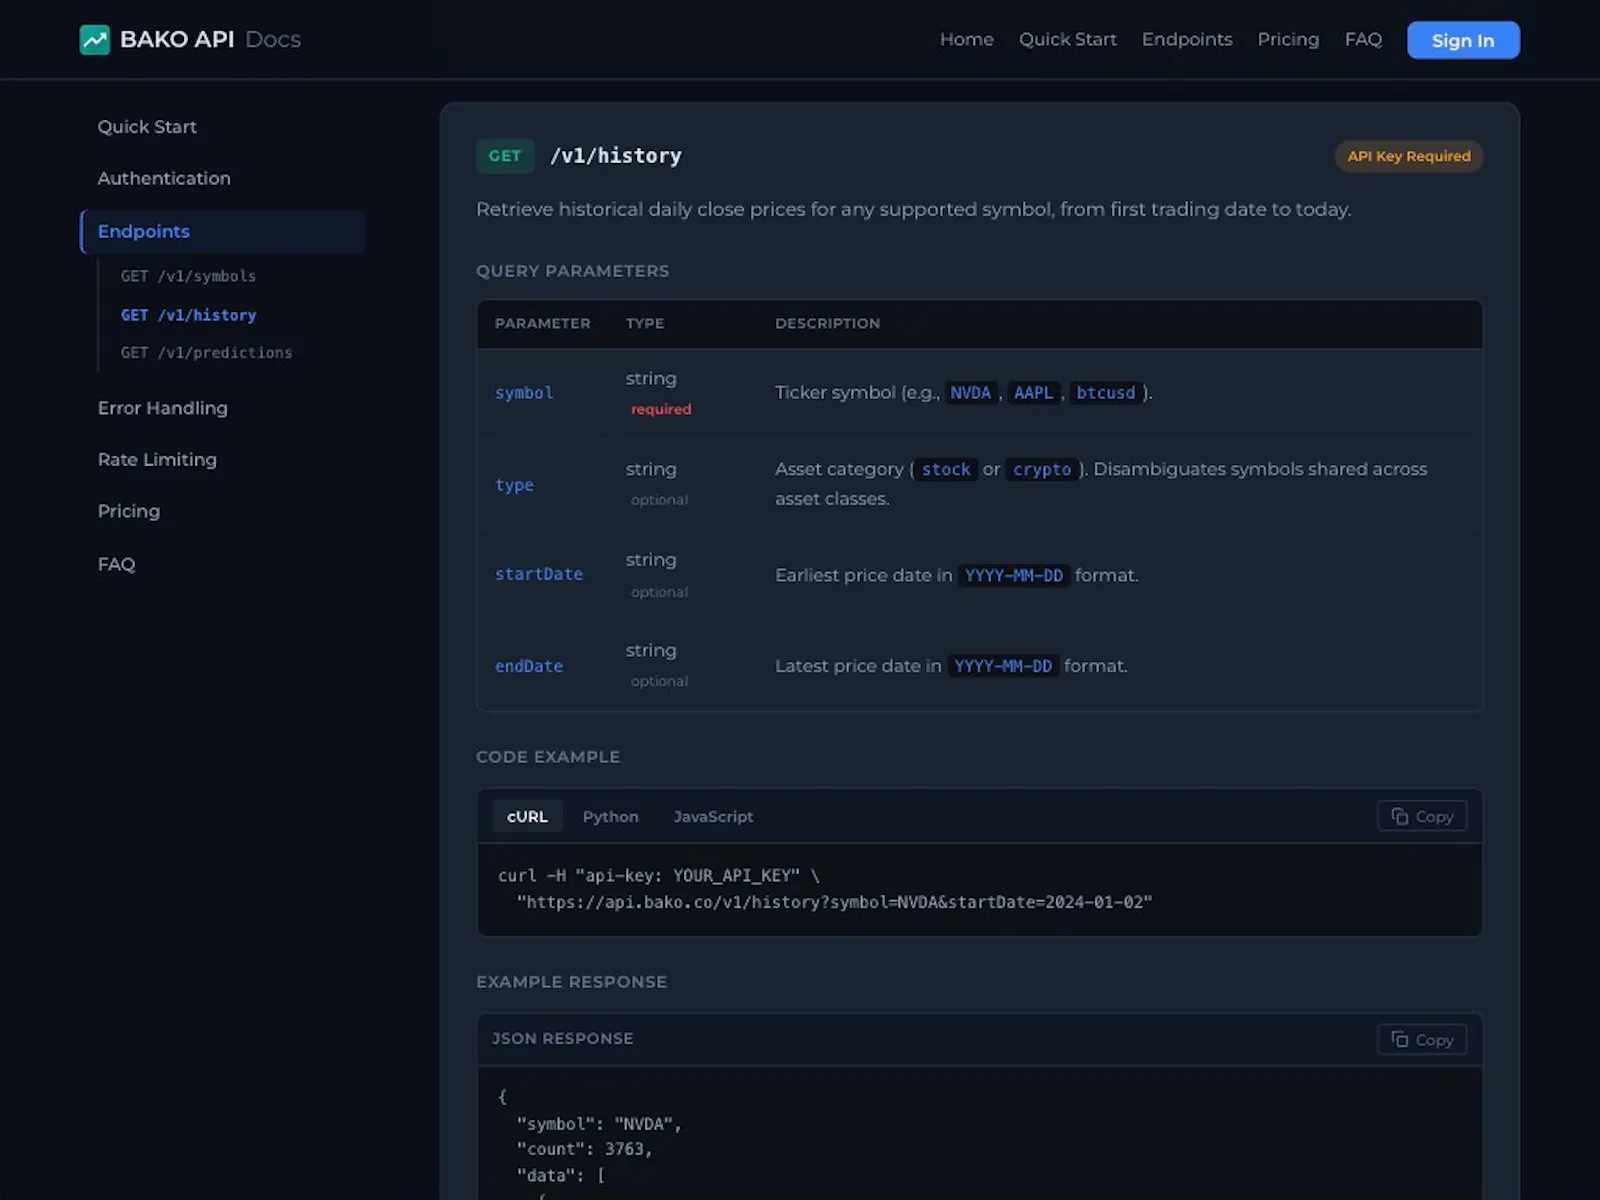
Task: Click the red required label
Action: coord(661,409)
